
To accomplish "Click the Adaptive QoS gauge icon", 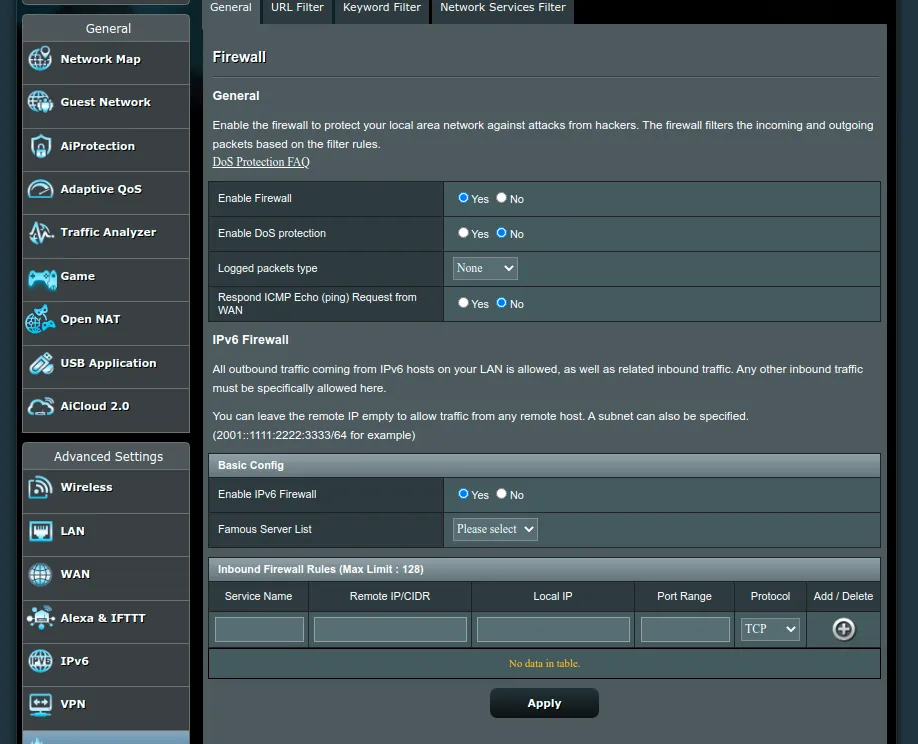I will (x=40, y=189).
